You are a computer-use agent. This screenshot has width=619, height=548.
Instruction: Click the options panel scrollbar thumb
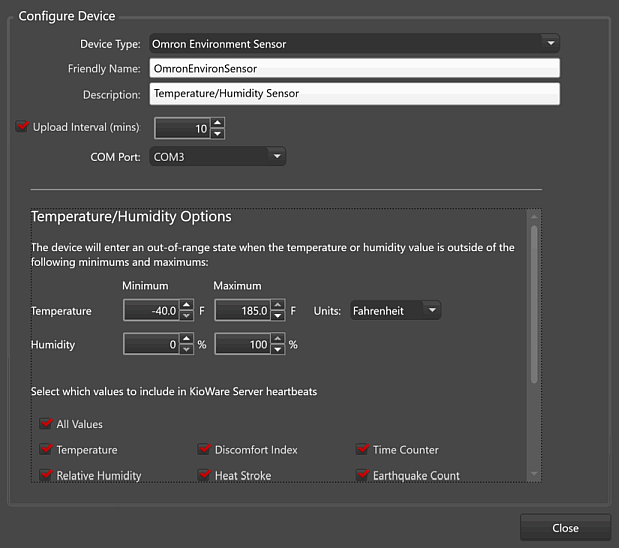tap(534, 304)
